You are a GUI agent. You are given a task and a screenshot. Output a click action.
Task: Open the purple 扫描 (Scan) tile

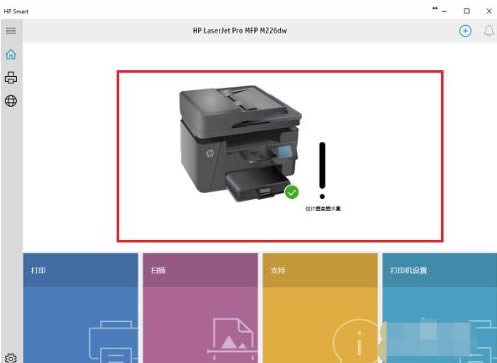[x=200, y=308]
